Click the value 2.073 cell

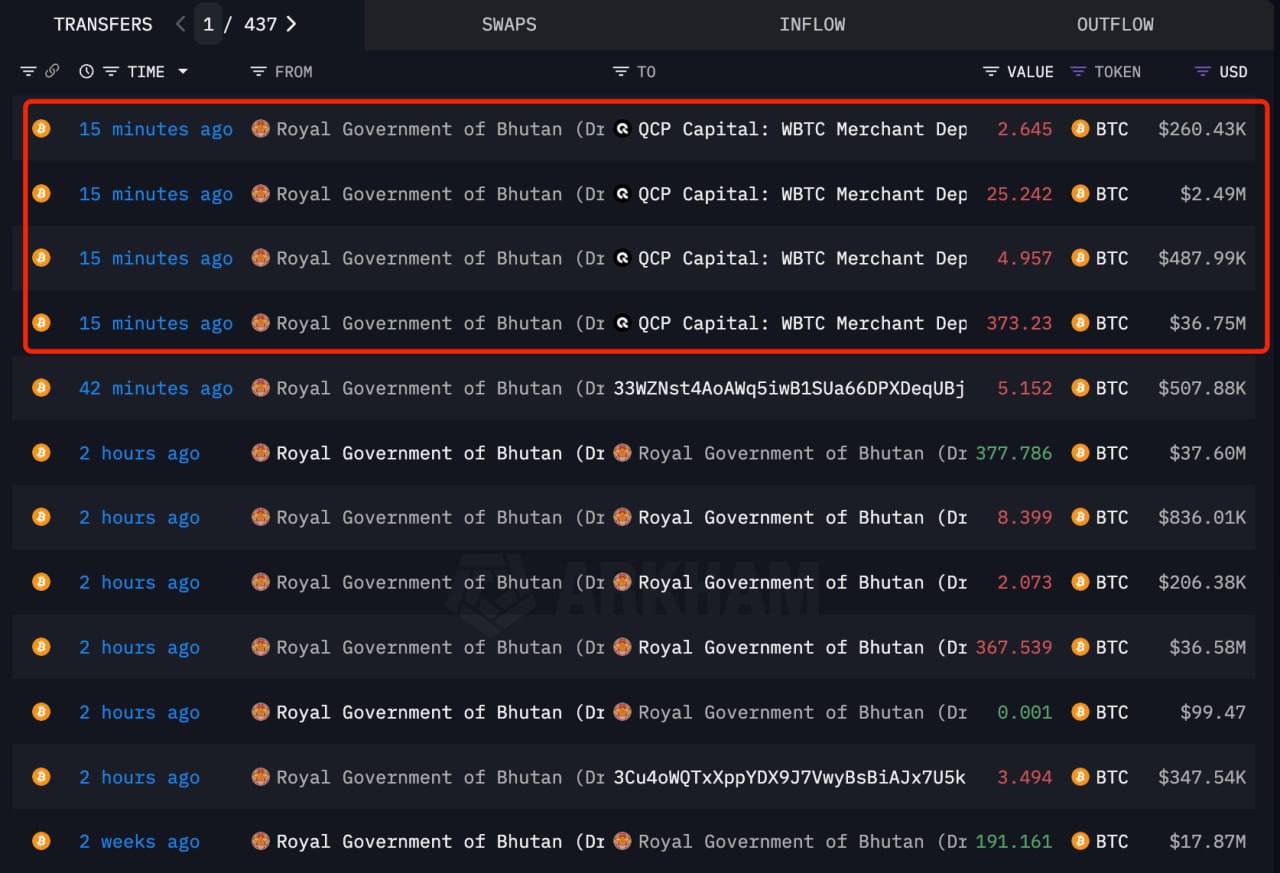pos(1025,582)
